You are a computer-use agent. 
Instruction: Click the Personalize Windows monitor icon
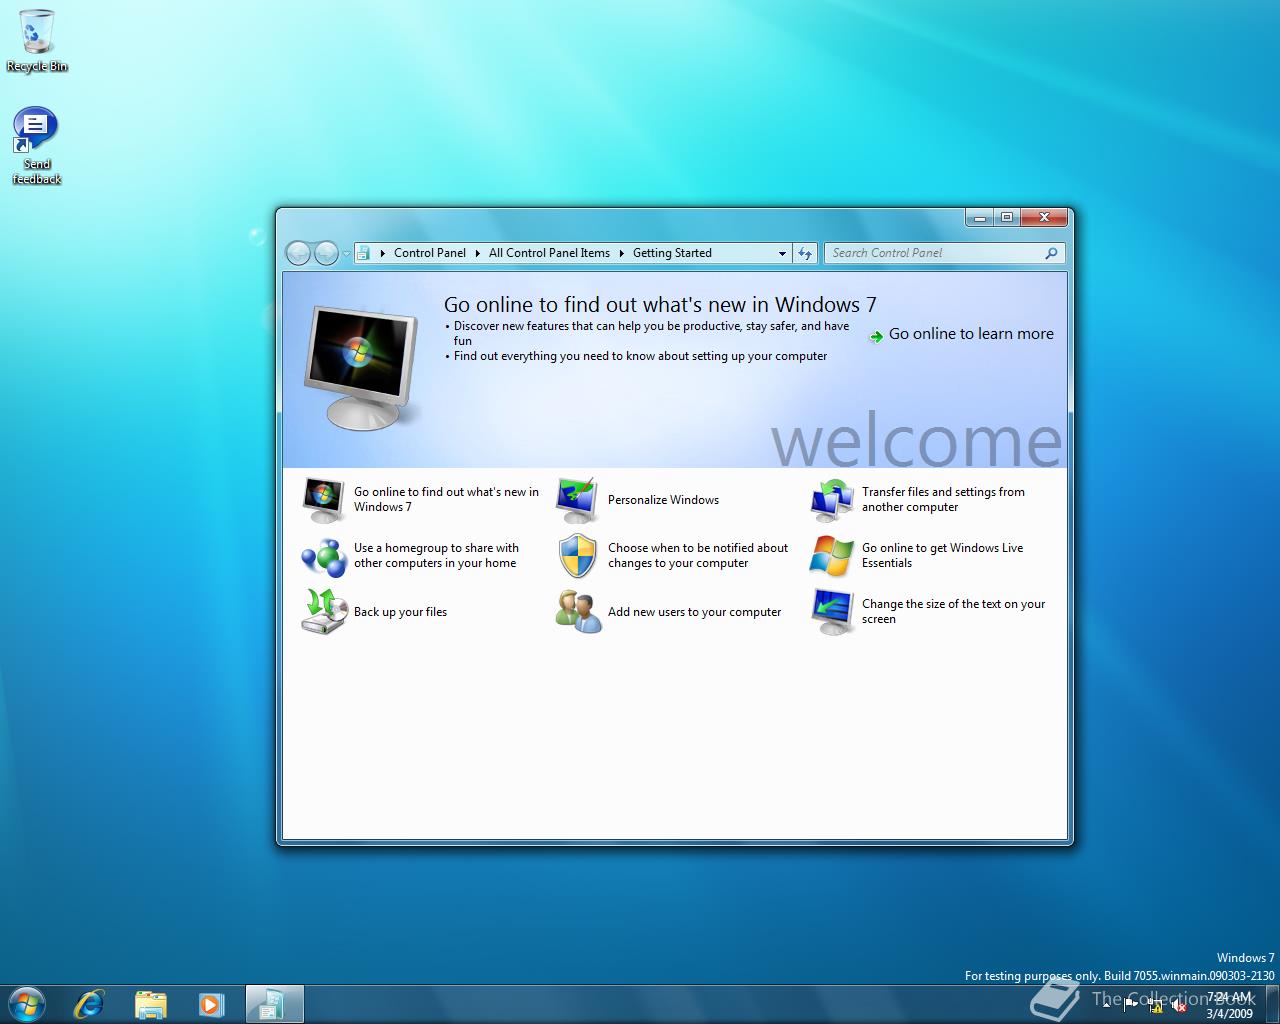(578, 500)
